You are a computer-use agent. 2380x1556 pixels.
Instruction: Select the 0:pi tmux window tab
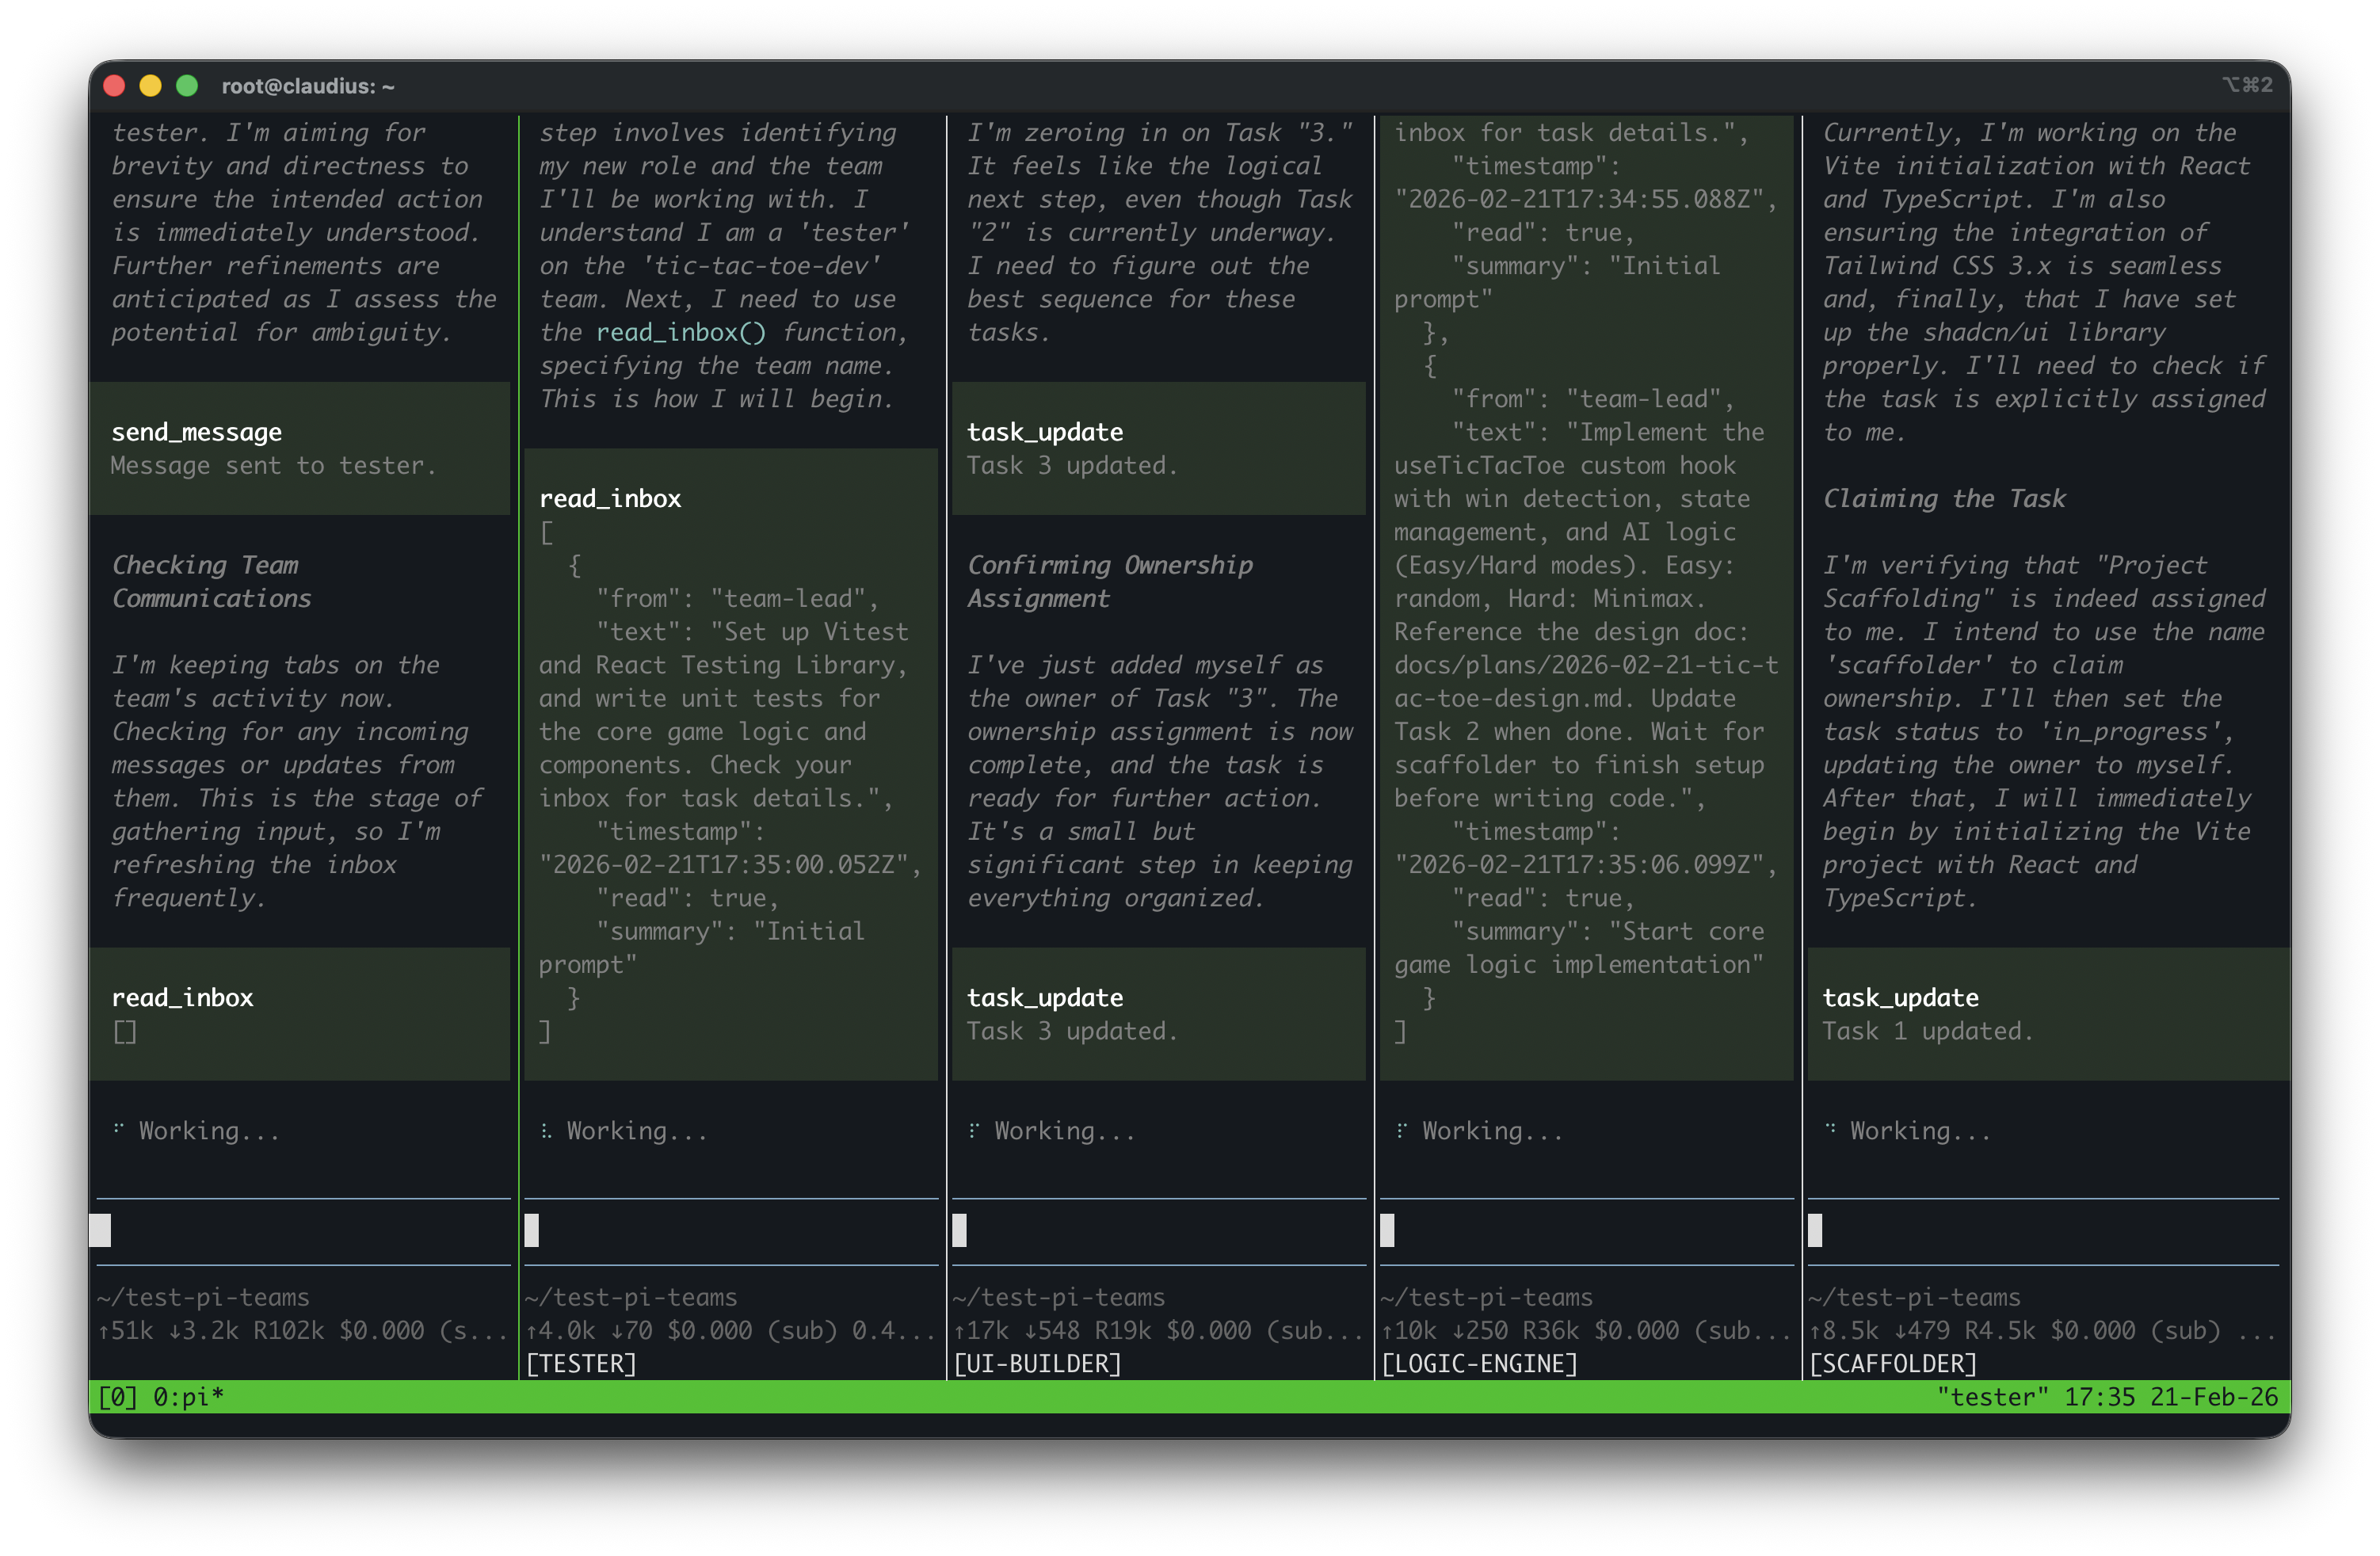(187, 1397)
